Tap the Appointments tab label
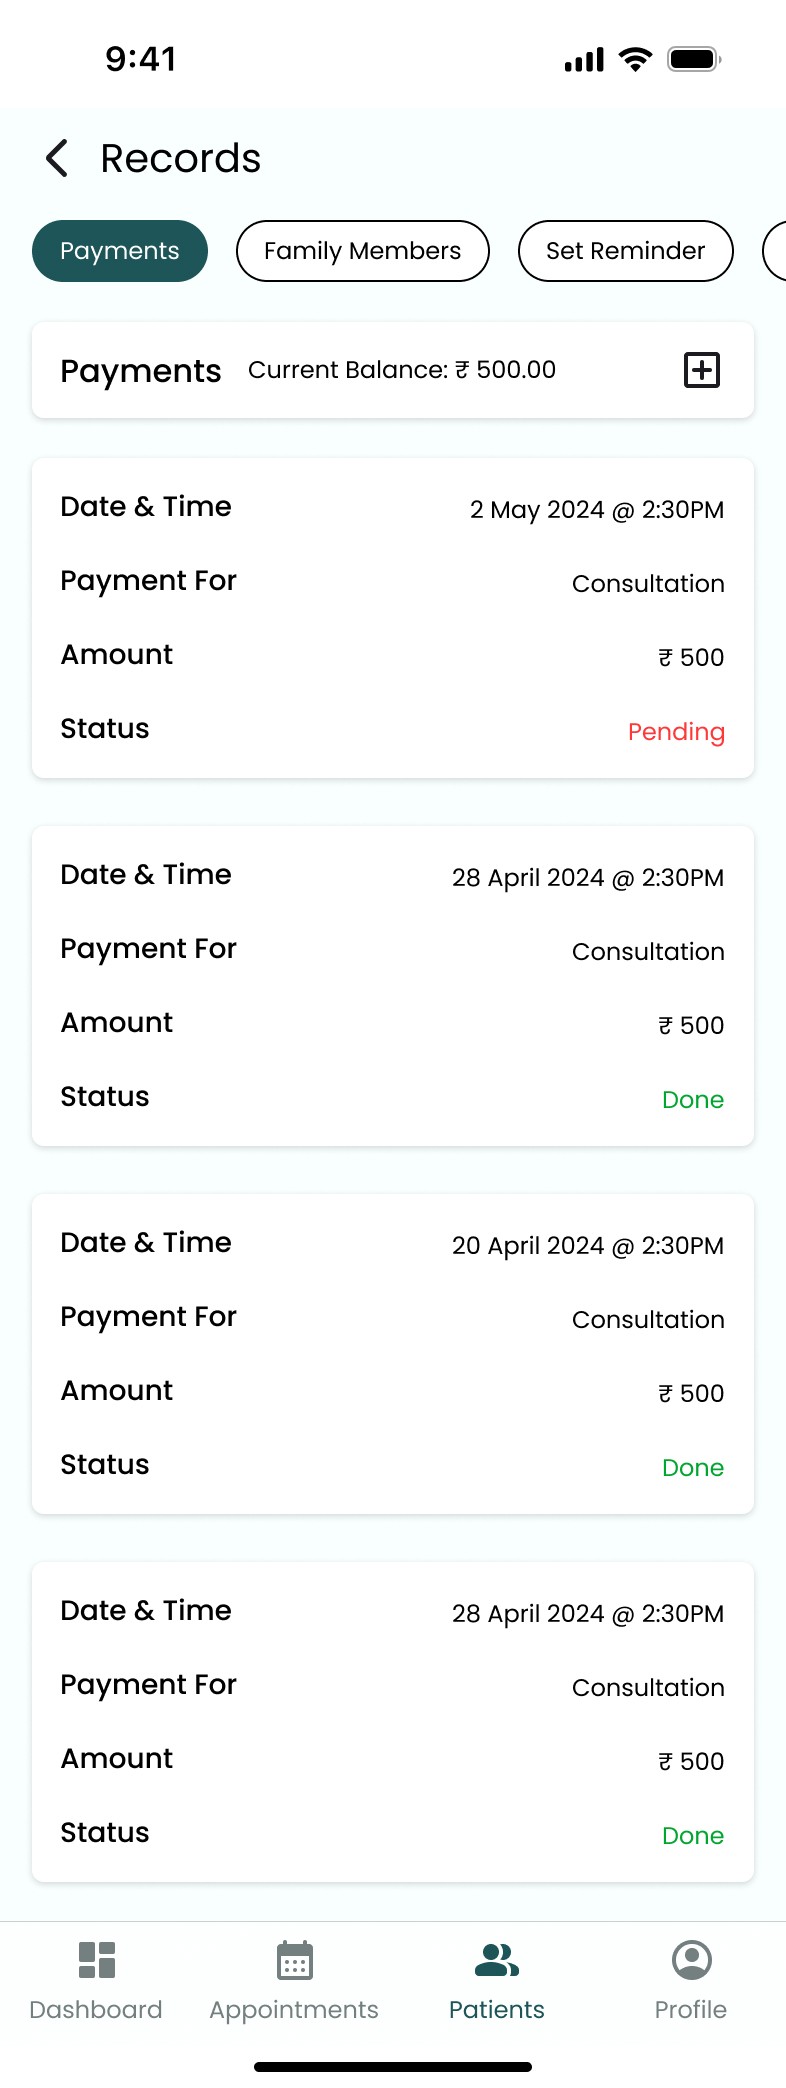Screen dimensions: 786x2088 click(x=294, y=2010)
